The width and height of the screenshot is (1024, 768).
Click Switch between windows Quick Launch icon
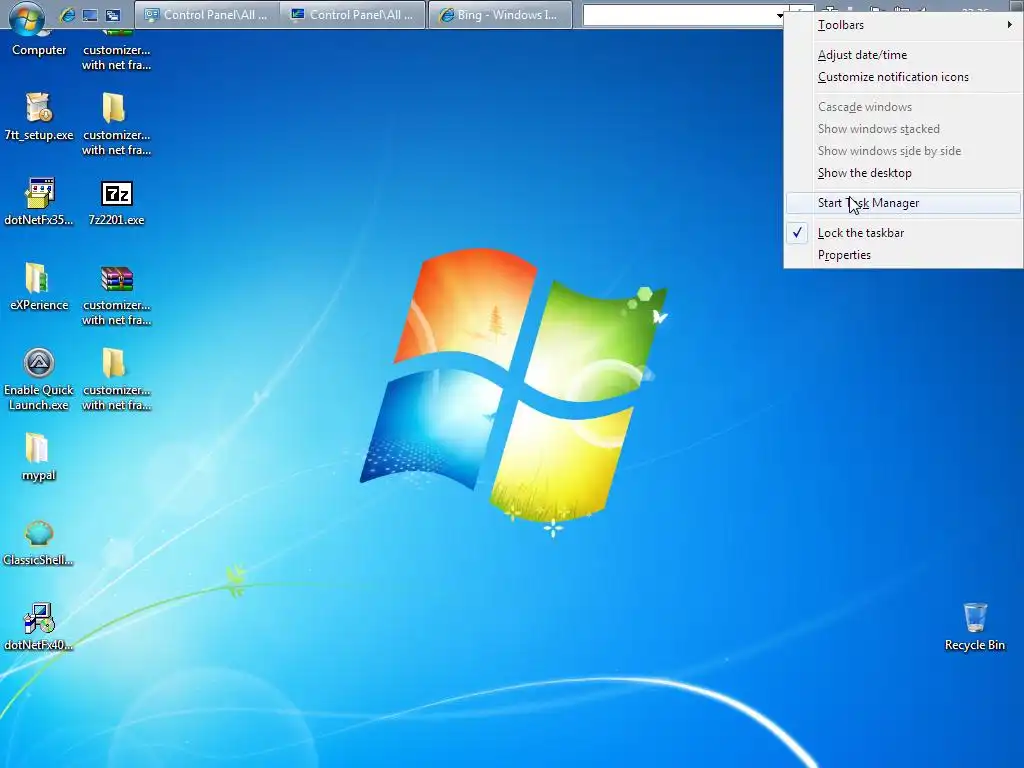coord(113,15)
